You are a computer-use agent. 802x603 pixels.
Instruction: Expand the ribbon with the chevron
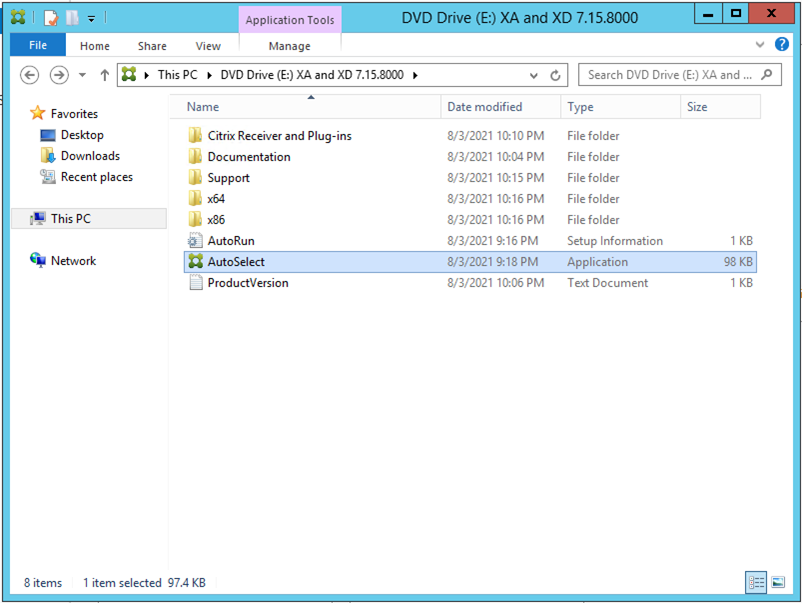pos(760,44)
